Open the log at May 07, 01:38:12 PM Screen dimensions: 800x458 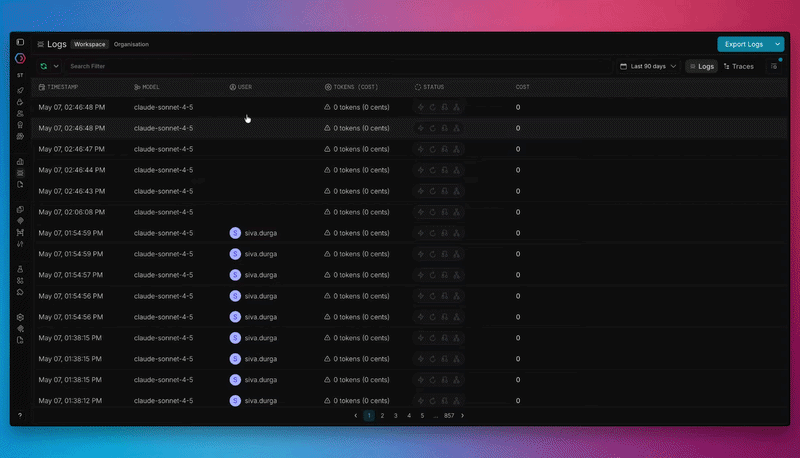coord(409,401)
